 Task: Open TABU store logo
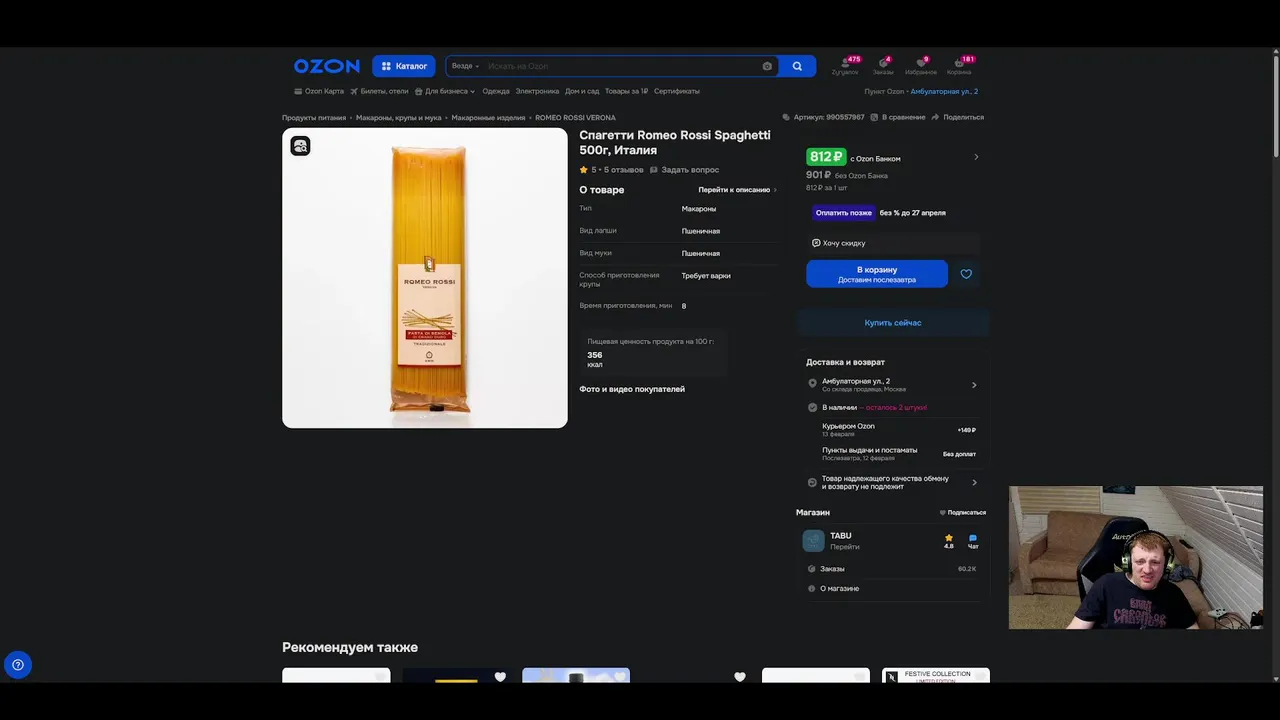(x=814, y=541)
